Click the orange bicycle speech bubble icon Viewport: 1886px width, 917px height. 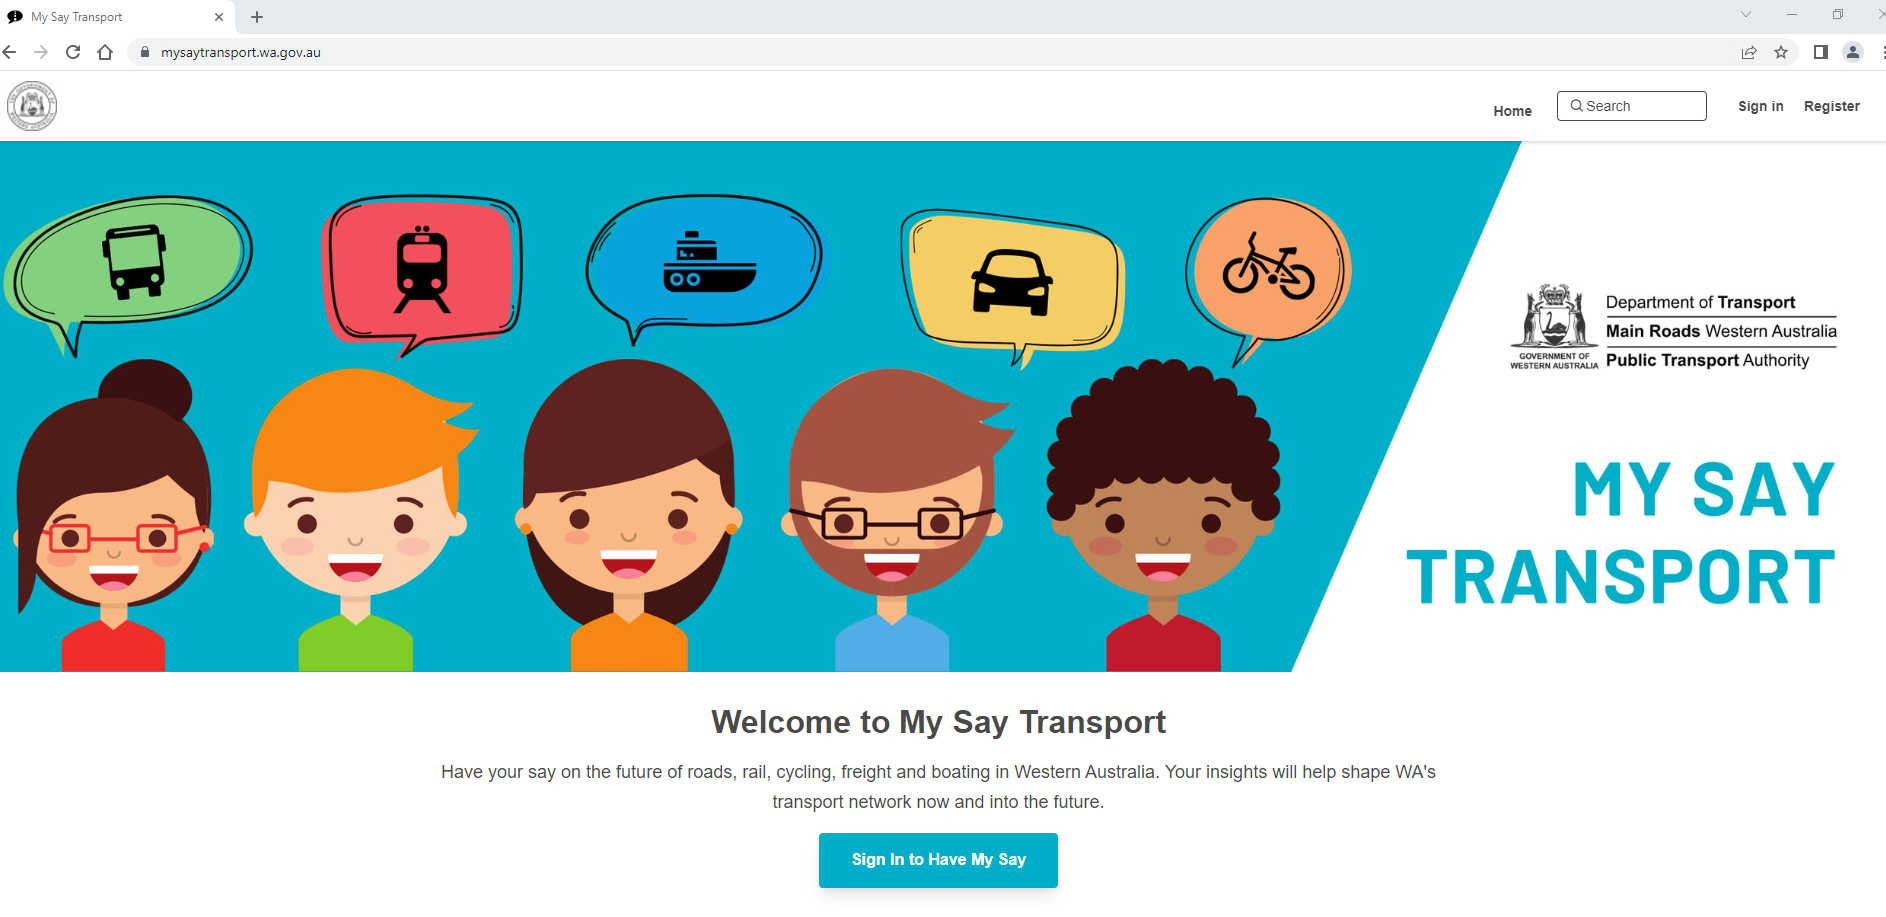pyautogui.click(x=1268, y=270)
